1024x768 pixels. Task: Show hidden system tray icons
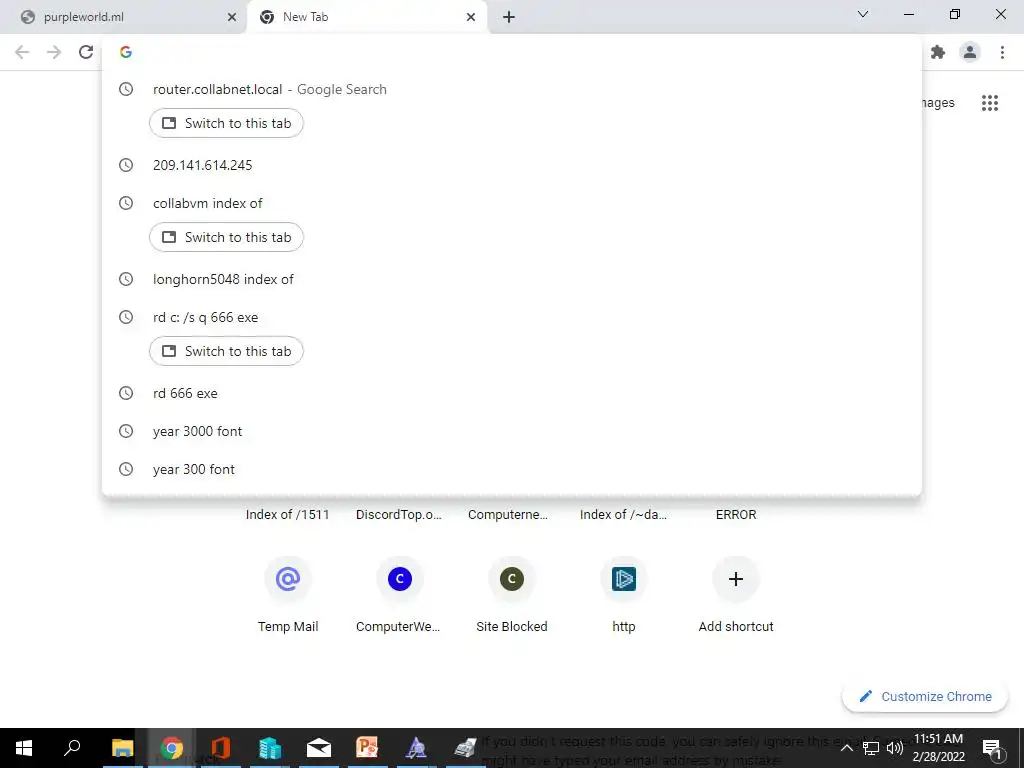point(846,748)
